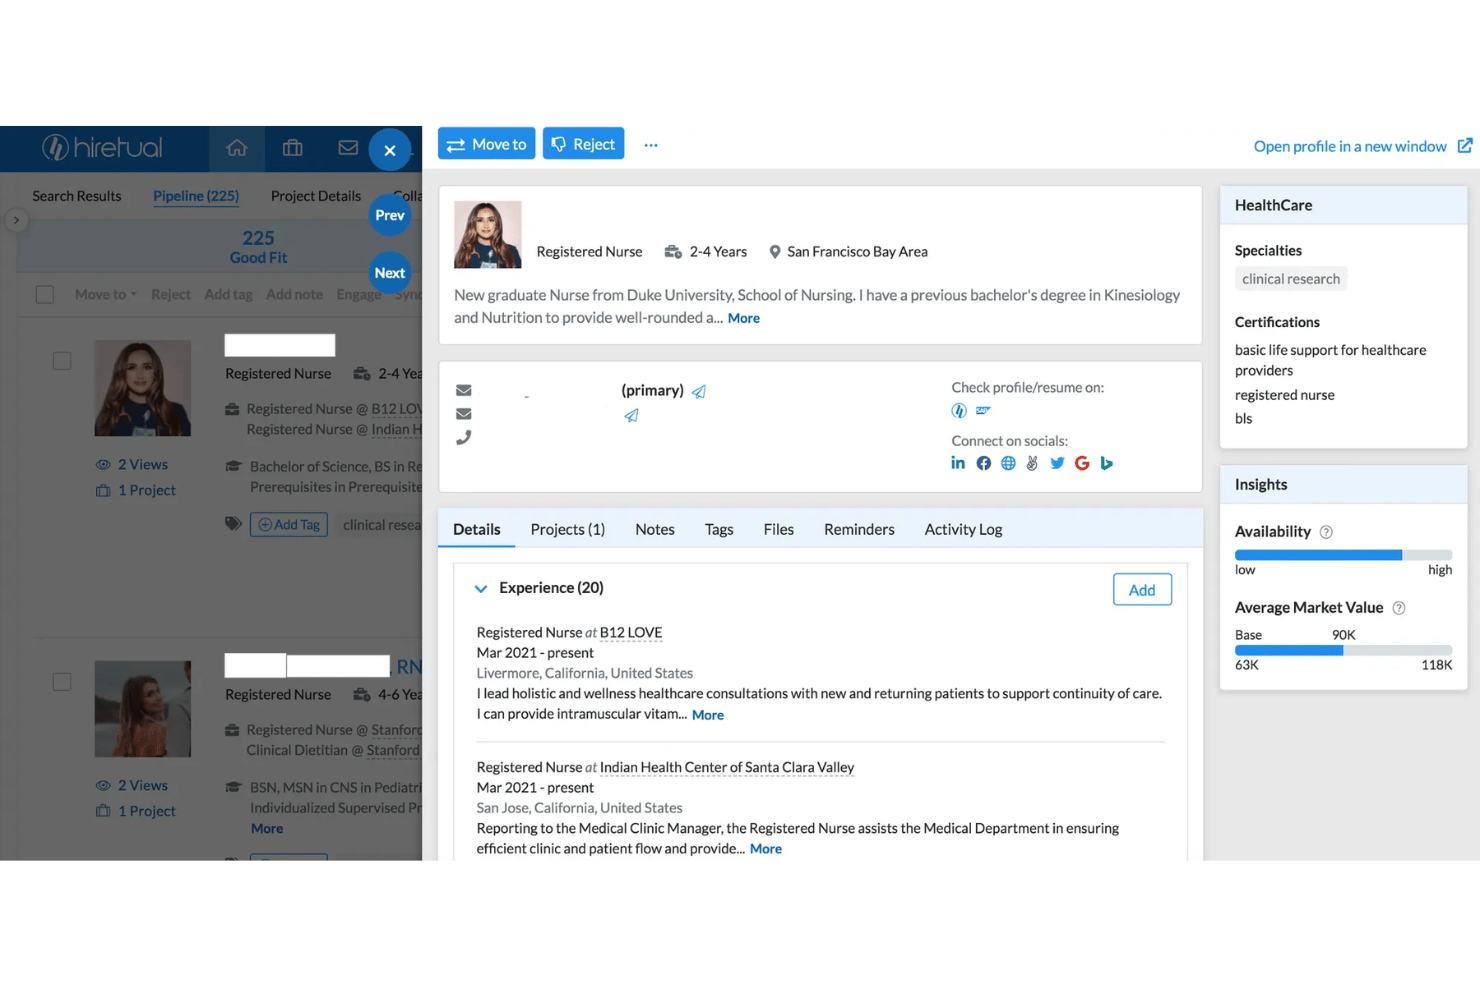Add a new experience with Add button
The image size is (1480, 987).
(x=1142, y=590)
